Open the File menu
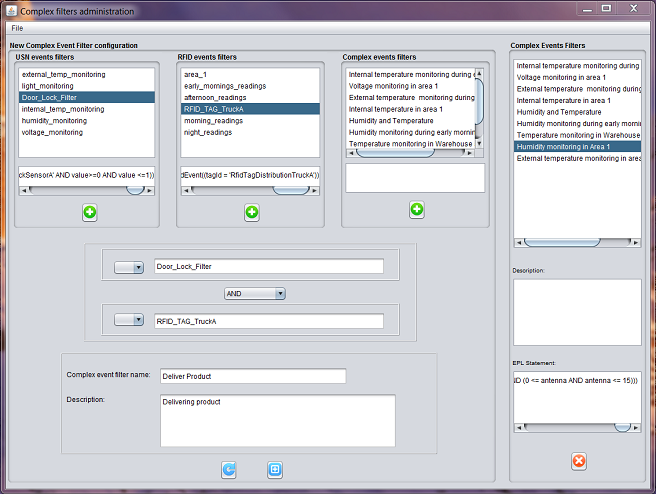Screen dimensions: 656x494 click(17, 28)
